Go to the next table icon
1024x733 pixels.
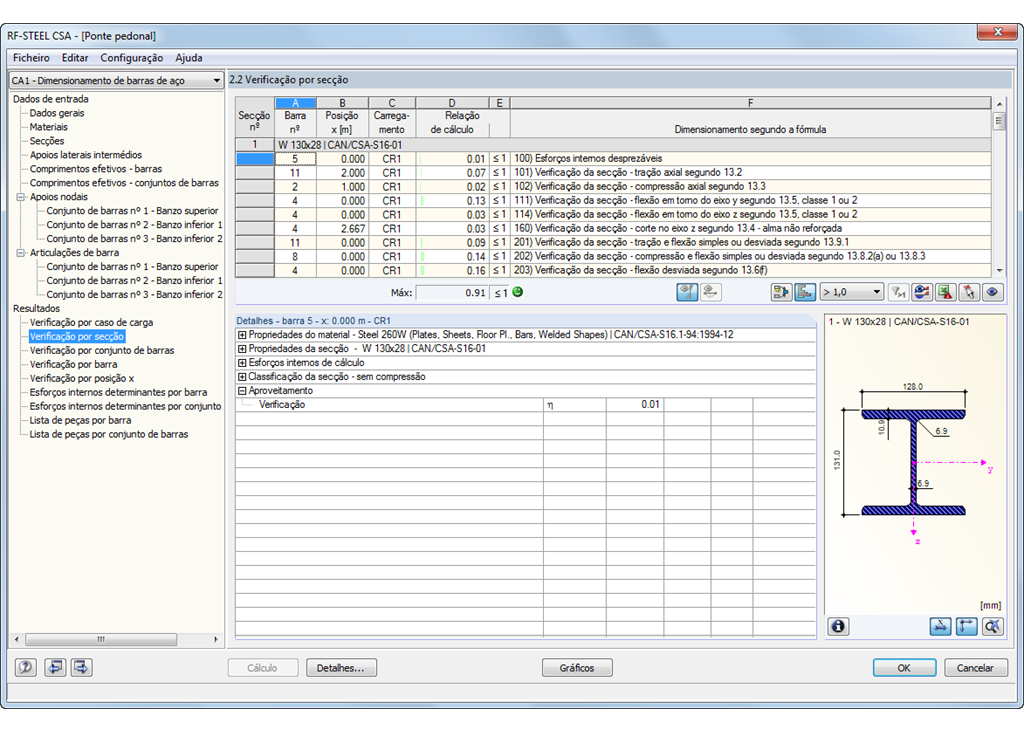82,668
